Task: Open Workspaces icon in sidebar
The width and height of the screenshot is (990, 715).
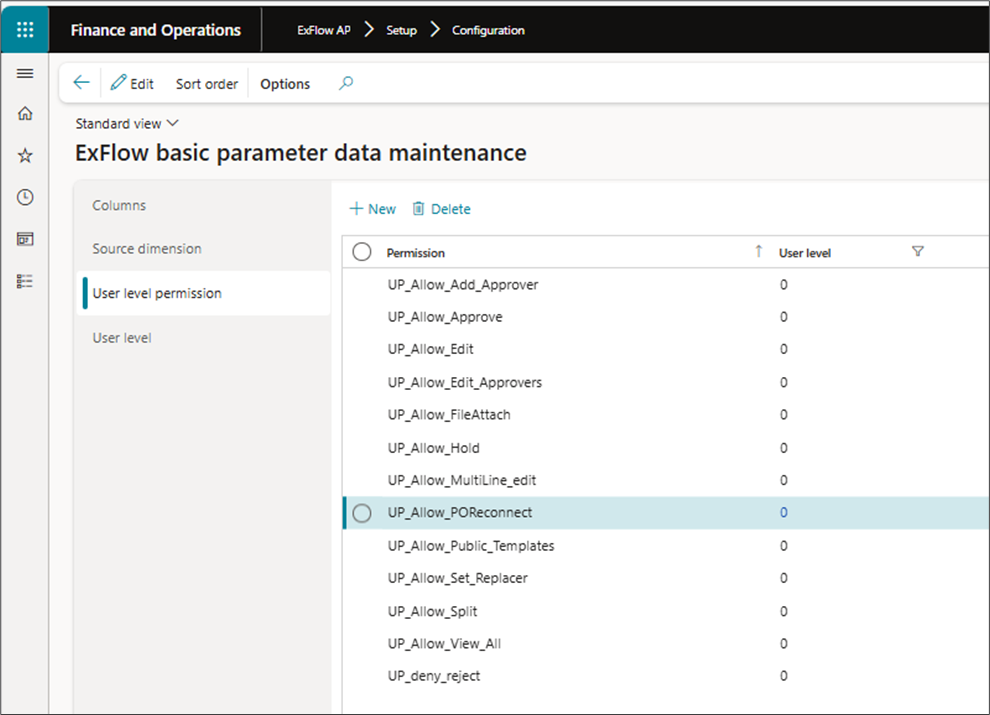Action: tap(25, 239)
